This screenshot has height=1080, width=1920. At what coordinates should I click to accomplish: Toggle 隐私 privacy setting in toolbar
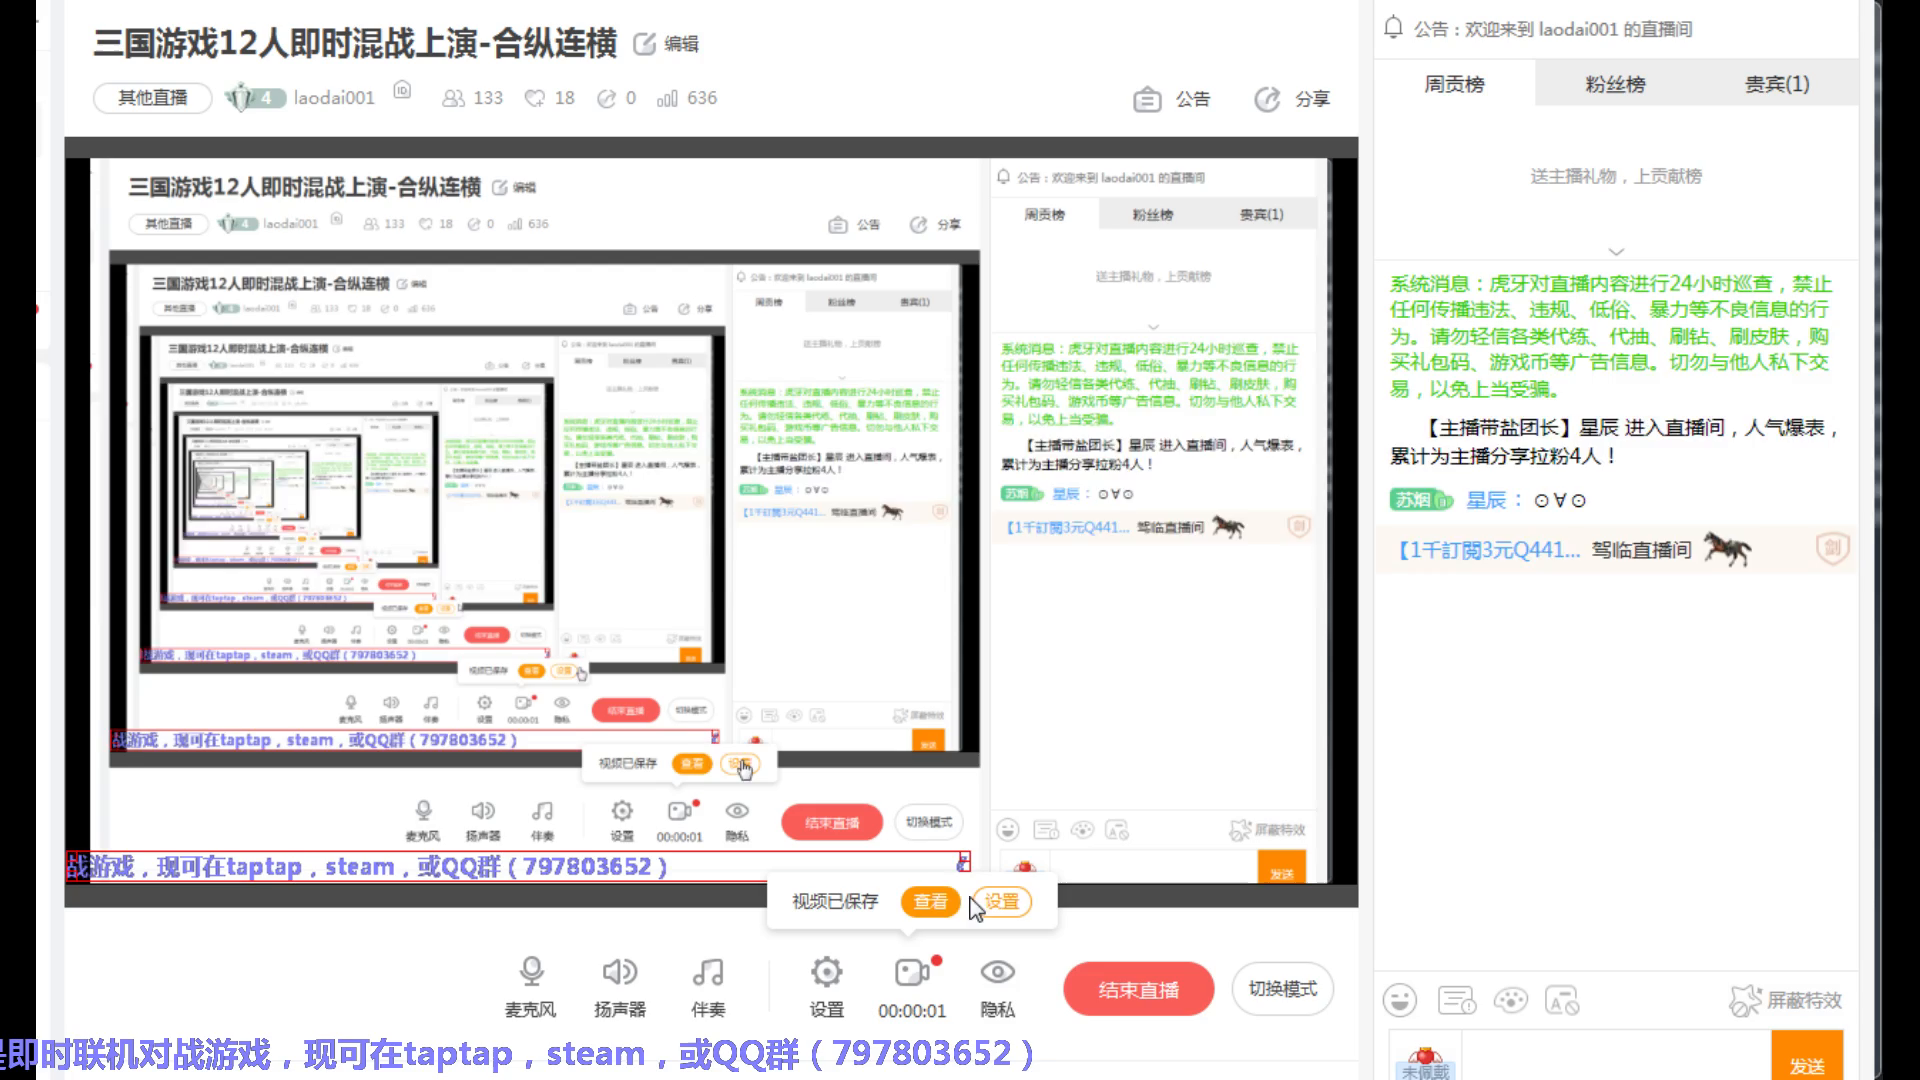(x=997, y=986)
